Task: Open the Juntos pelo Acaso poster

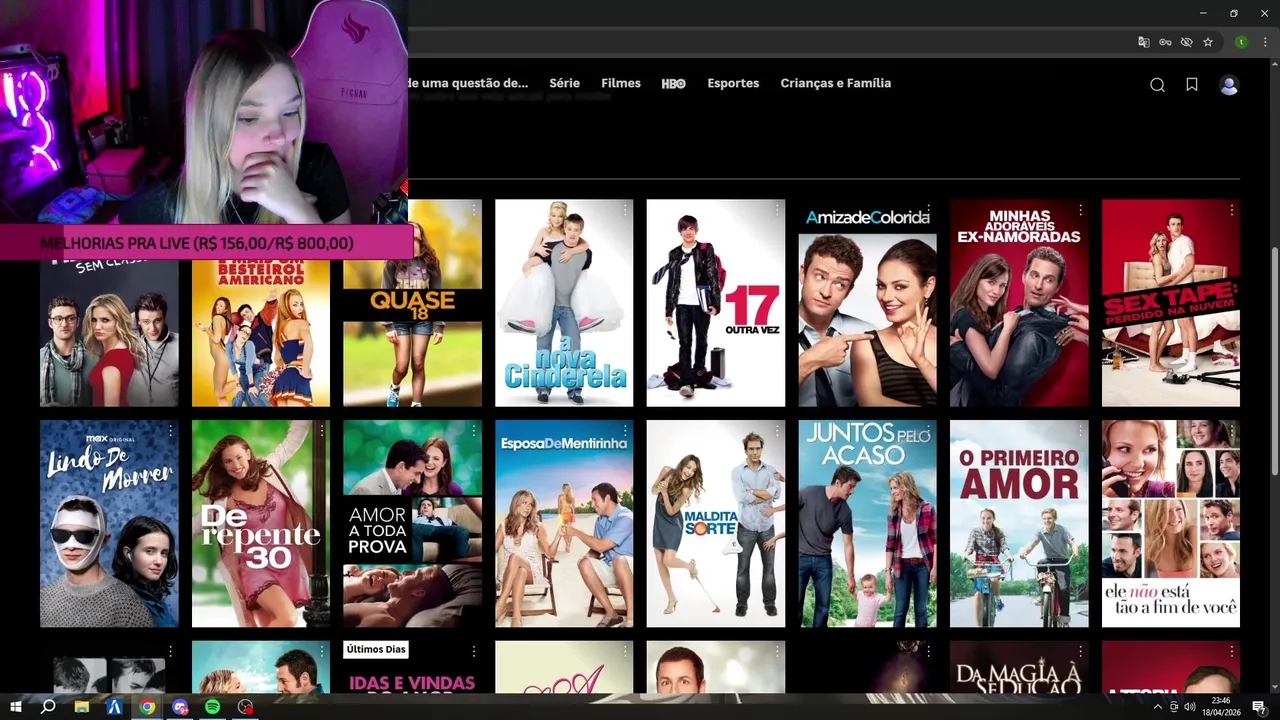Action: coord(868,523)
